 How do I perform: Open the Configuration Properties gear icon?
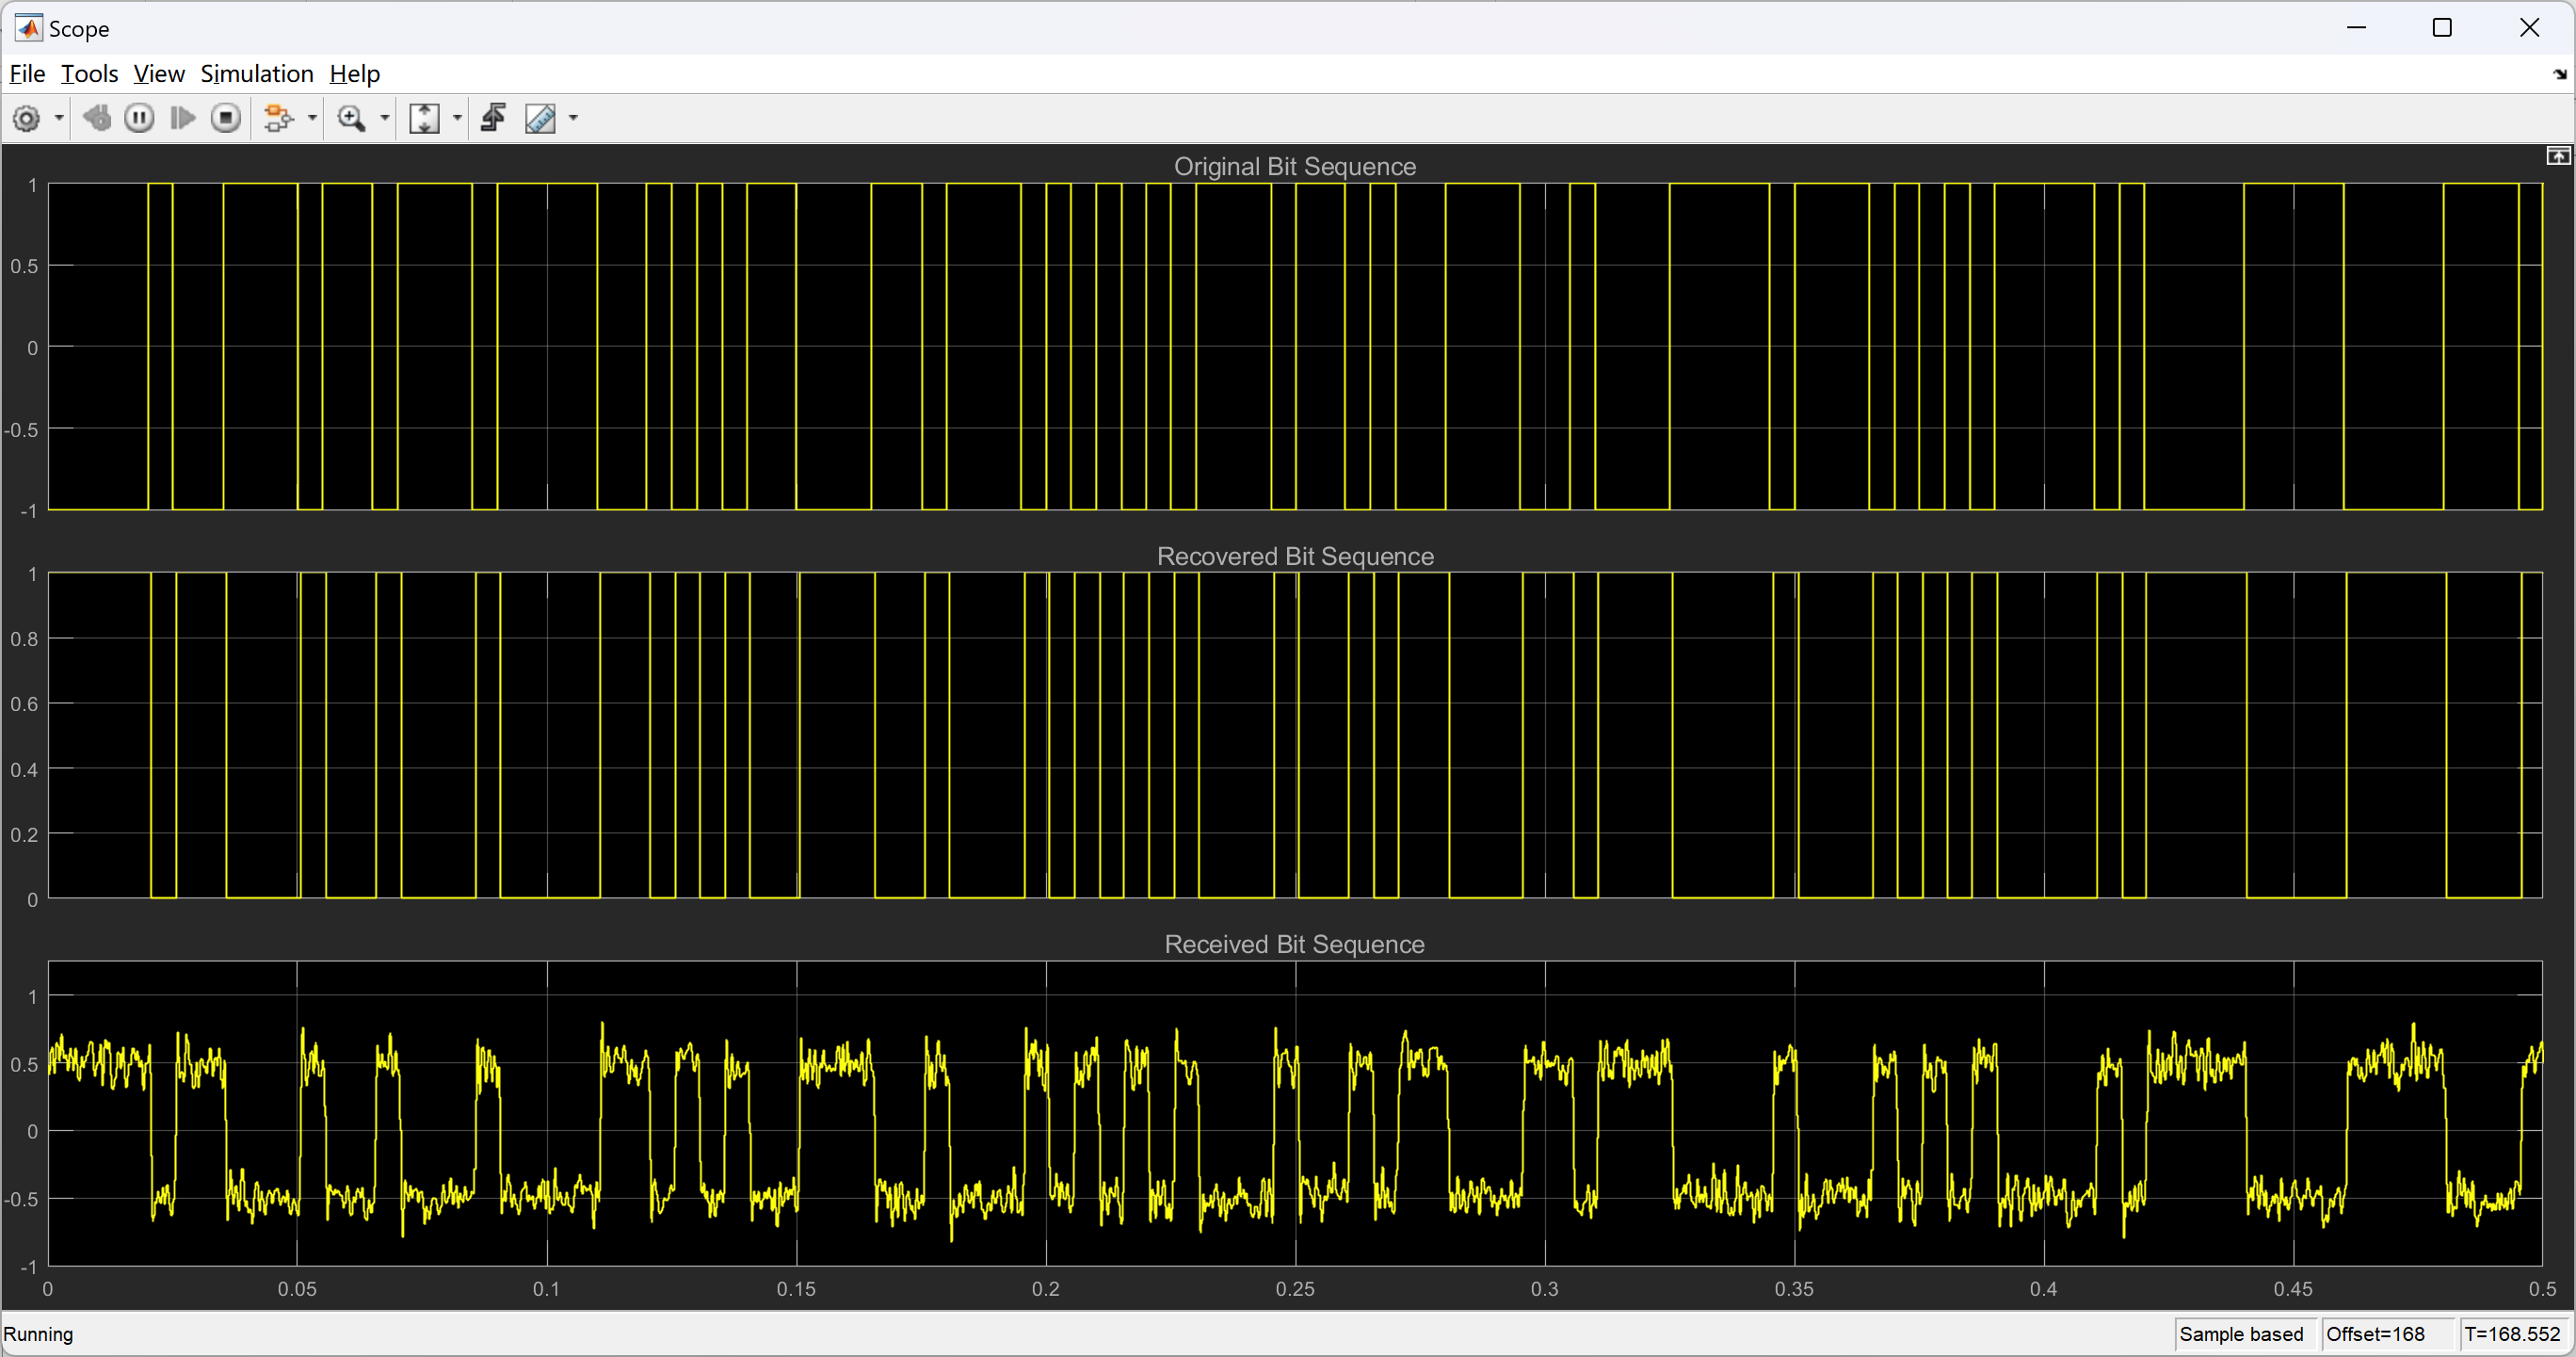click(x=27, y=118)
